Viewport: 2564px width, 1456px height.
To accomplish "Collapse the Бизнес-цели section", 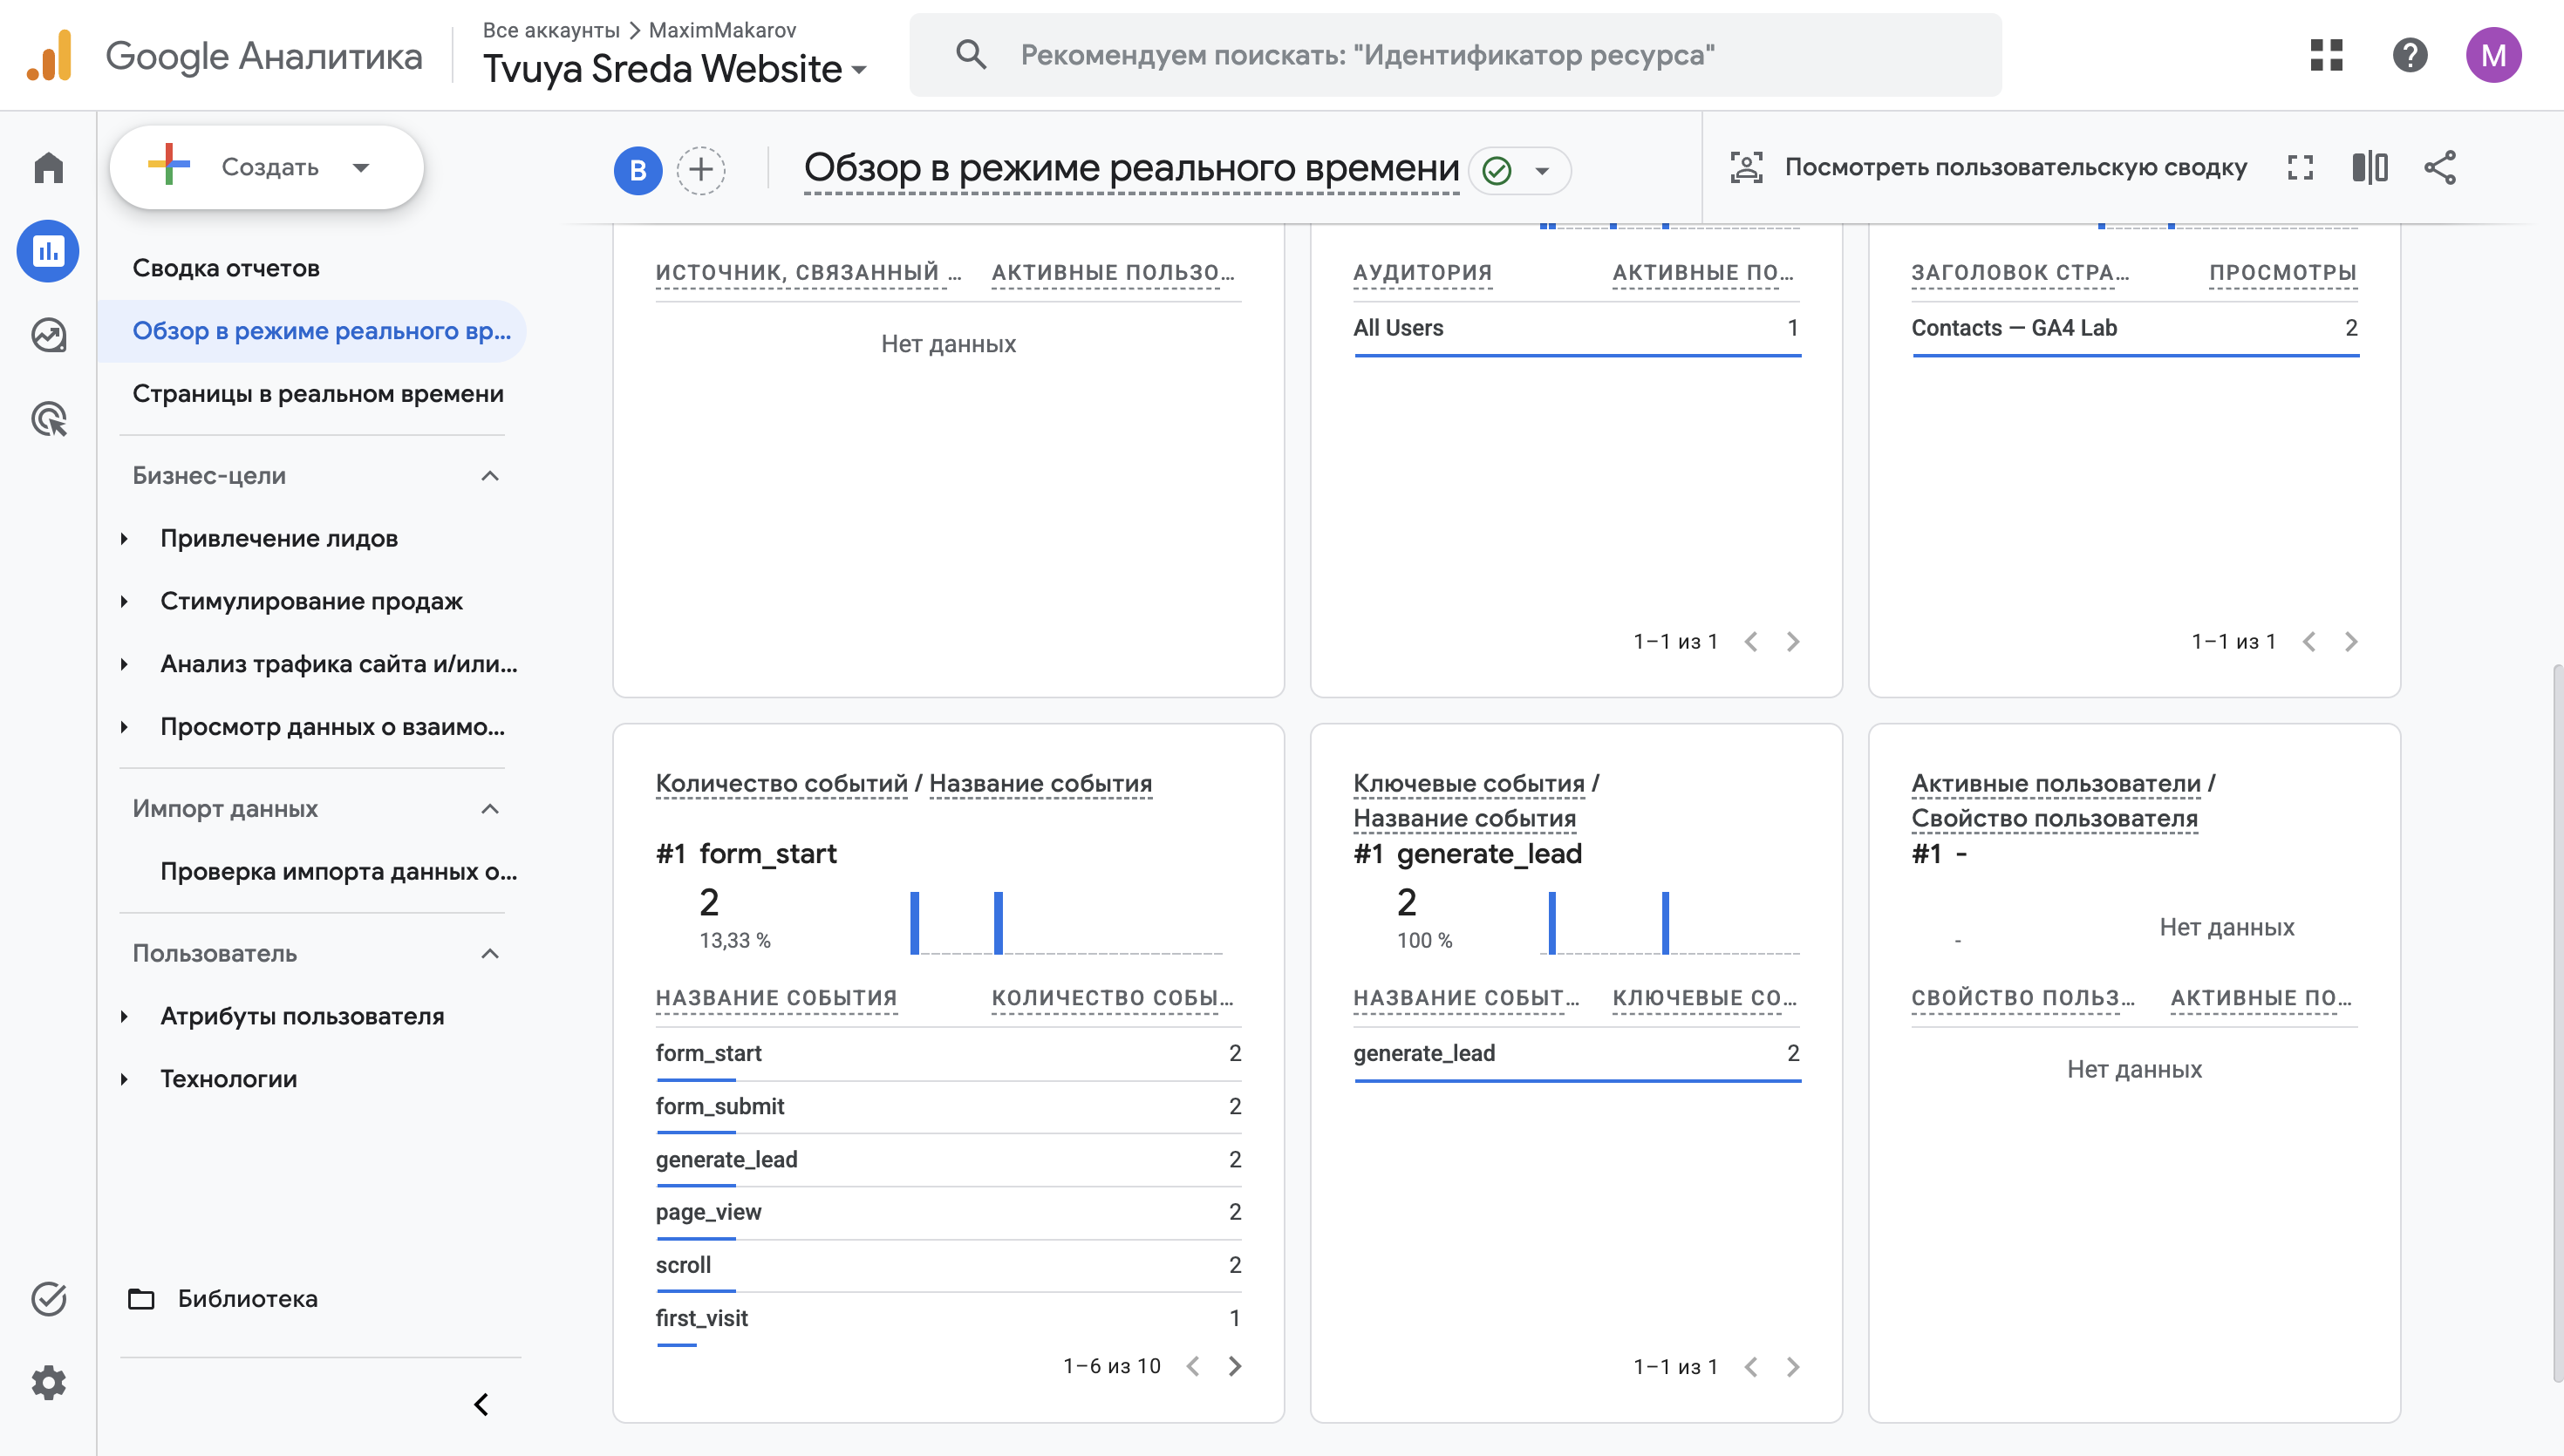I will pyautogui.click(x=490, y=475).
